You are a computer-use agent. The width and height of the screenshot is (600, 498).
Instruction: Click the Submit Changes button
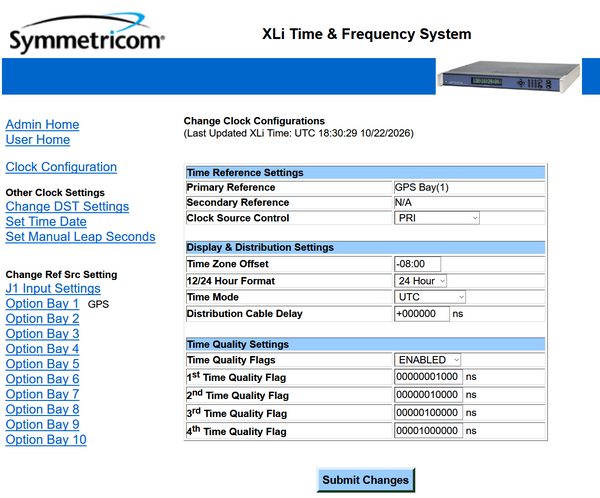click(365, 480)
